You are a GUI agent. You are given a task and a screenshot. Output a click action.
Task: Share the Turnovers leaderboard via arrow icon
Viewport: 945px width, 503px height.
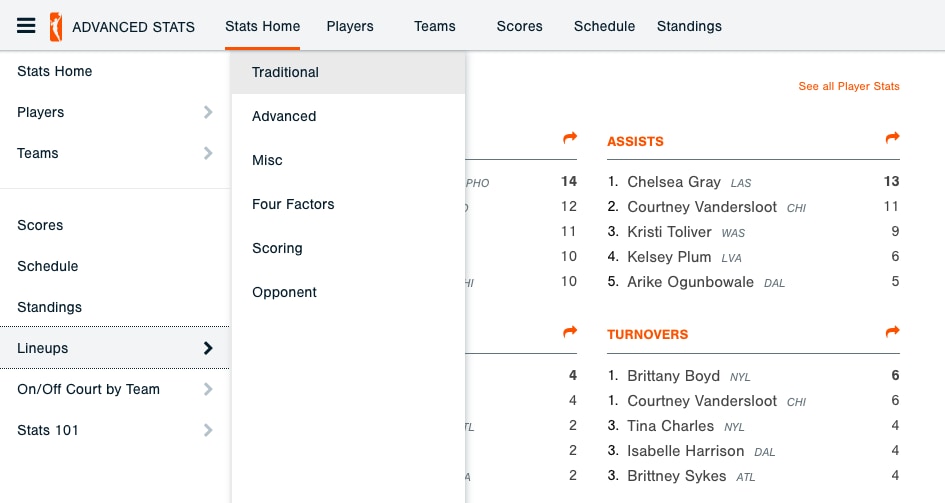(892, 331)
